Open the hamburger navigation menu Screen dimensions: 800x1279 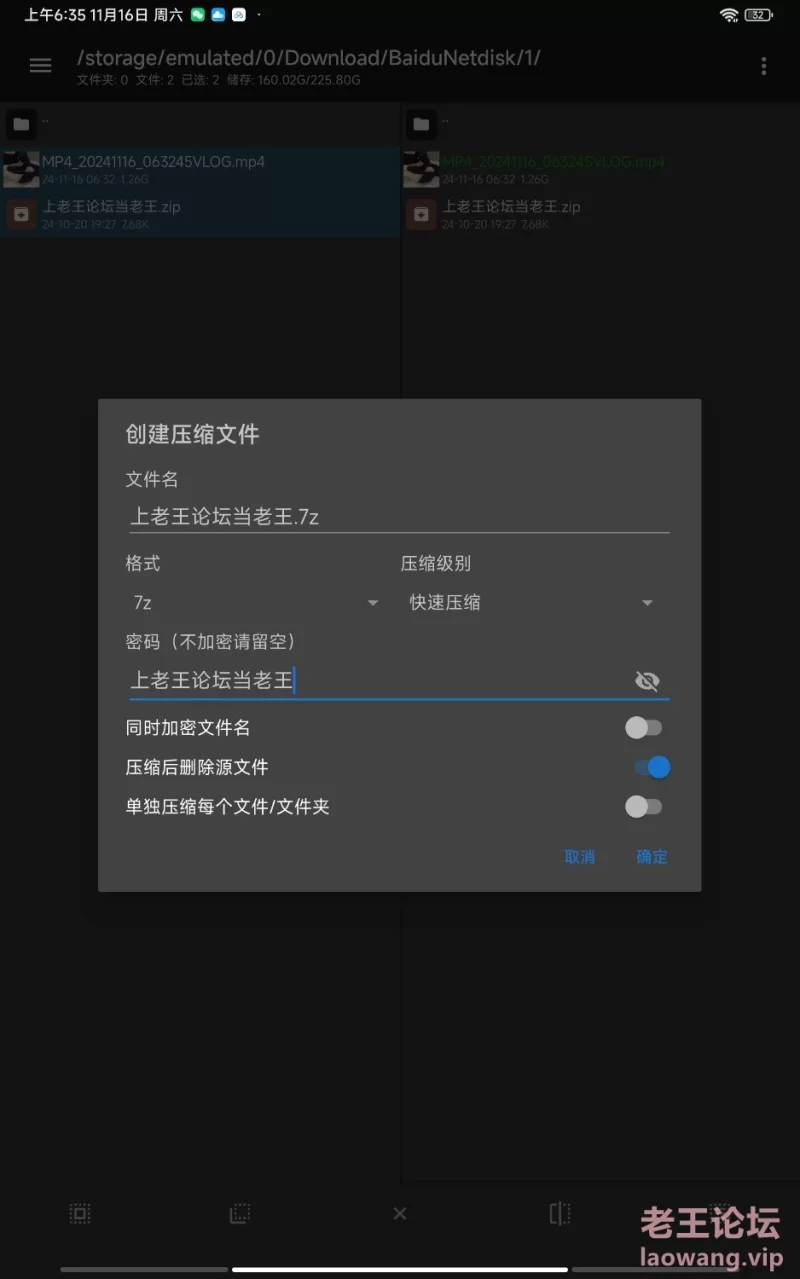click(x=40, y=66)
